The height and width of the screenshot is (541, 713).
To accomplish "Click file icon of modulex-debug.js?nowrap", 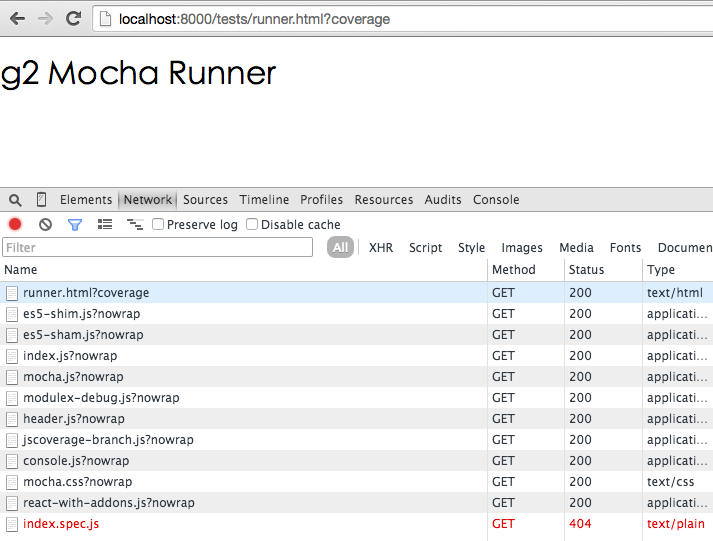I will click(12, 398).
